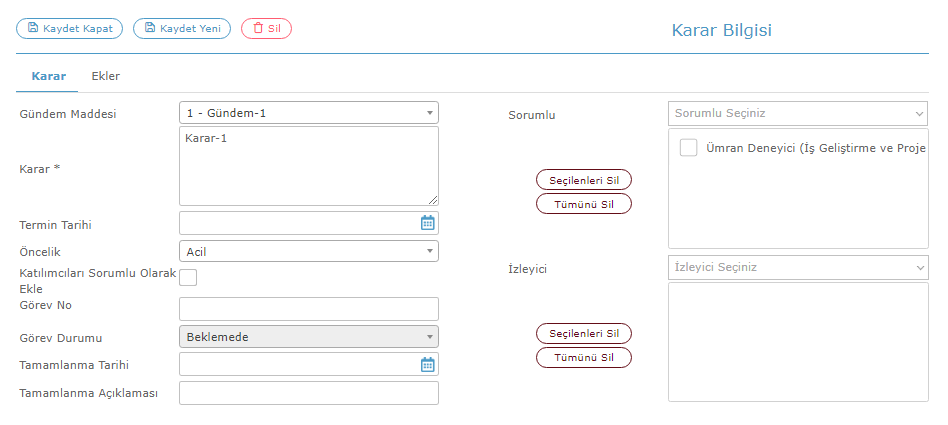Image resolution: width=948 pixels, height=425 pixels.
Task: Select the Karar tab
Action: 49,76
